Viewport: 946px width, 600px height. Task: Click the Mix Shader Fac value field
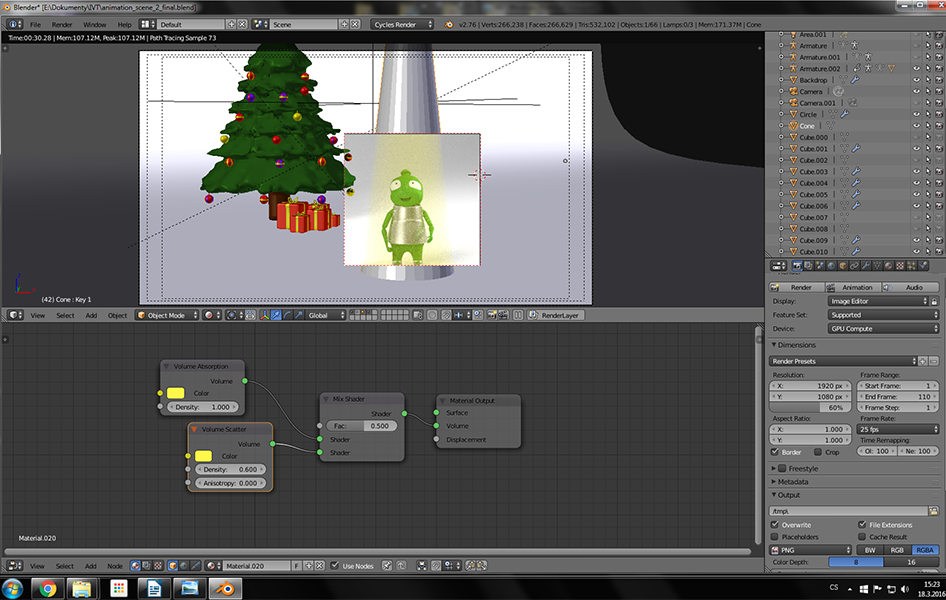(362, 426)
